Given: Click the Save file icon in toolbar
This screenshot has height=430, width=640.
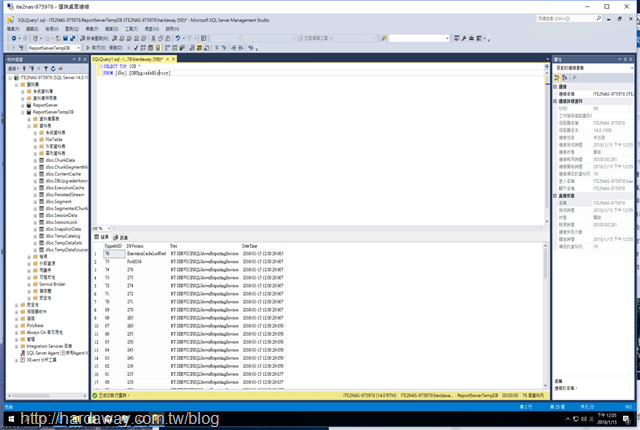Looking at the screenshot, I should 65,38.
